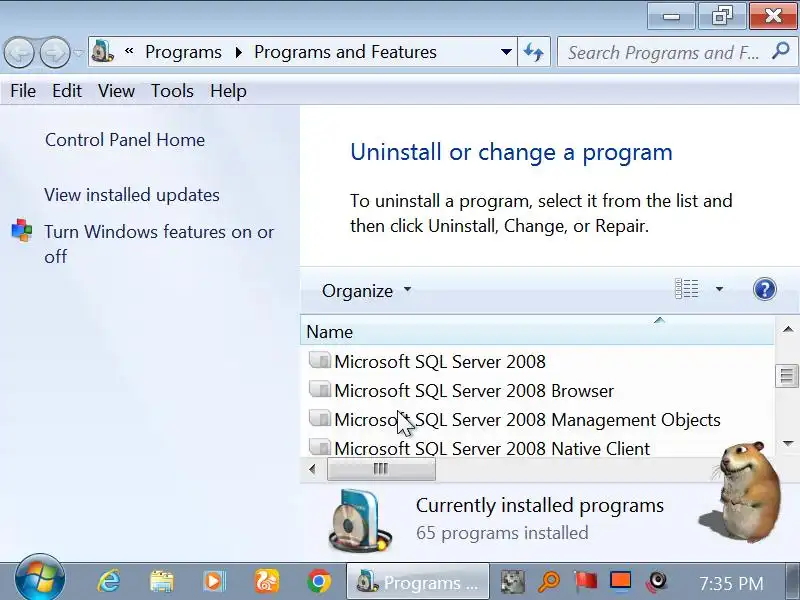Click the icon of SQL Server 2008 Management Objects

pos(320,419)
